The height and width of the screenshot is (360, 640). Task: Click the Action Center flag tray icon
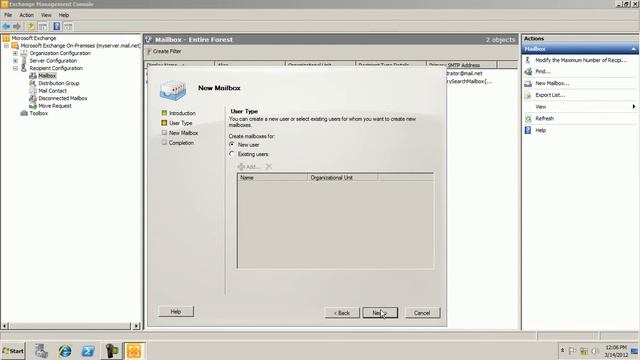coord(572,351)
